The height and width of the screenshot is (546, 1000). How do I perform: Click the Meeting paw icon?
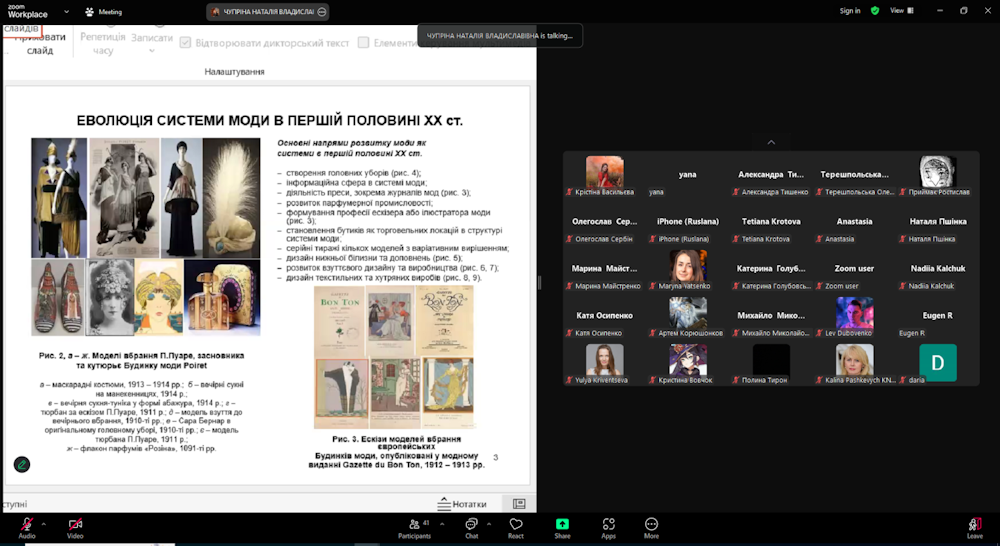89,11
